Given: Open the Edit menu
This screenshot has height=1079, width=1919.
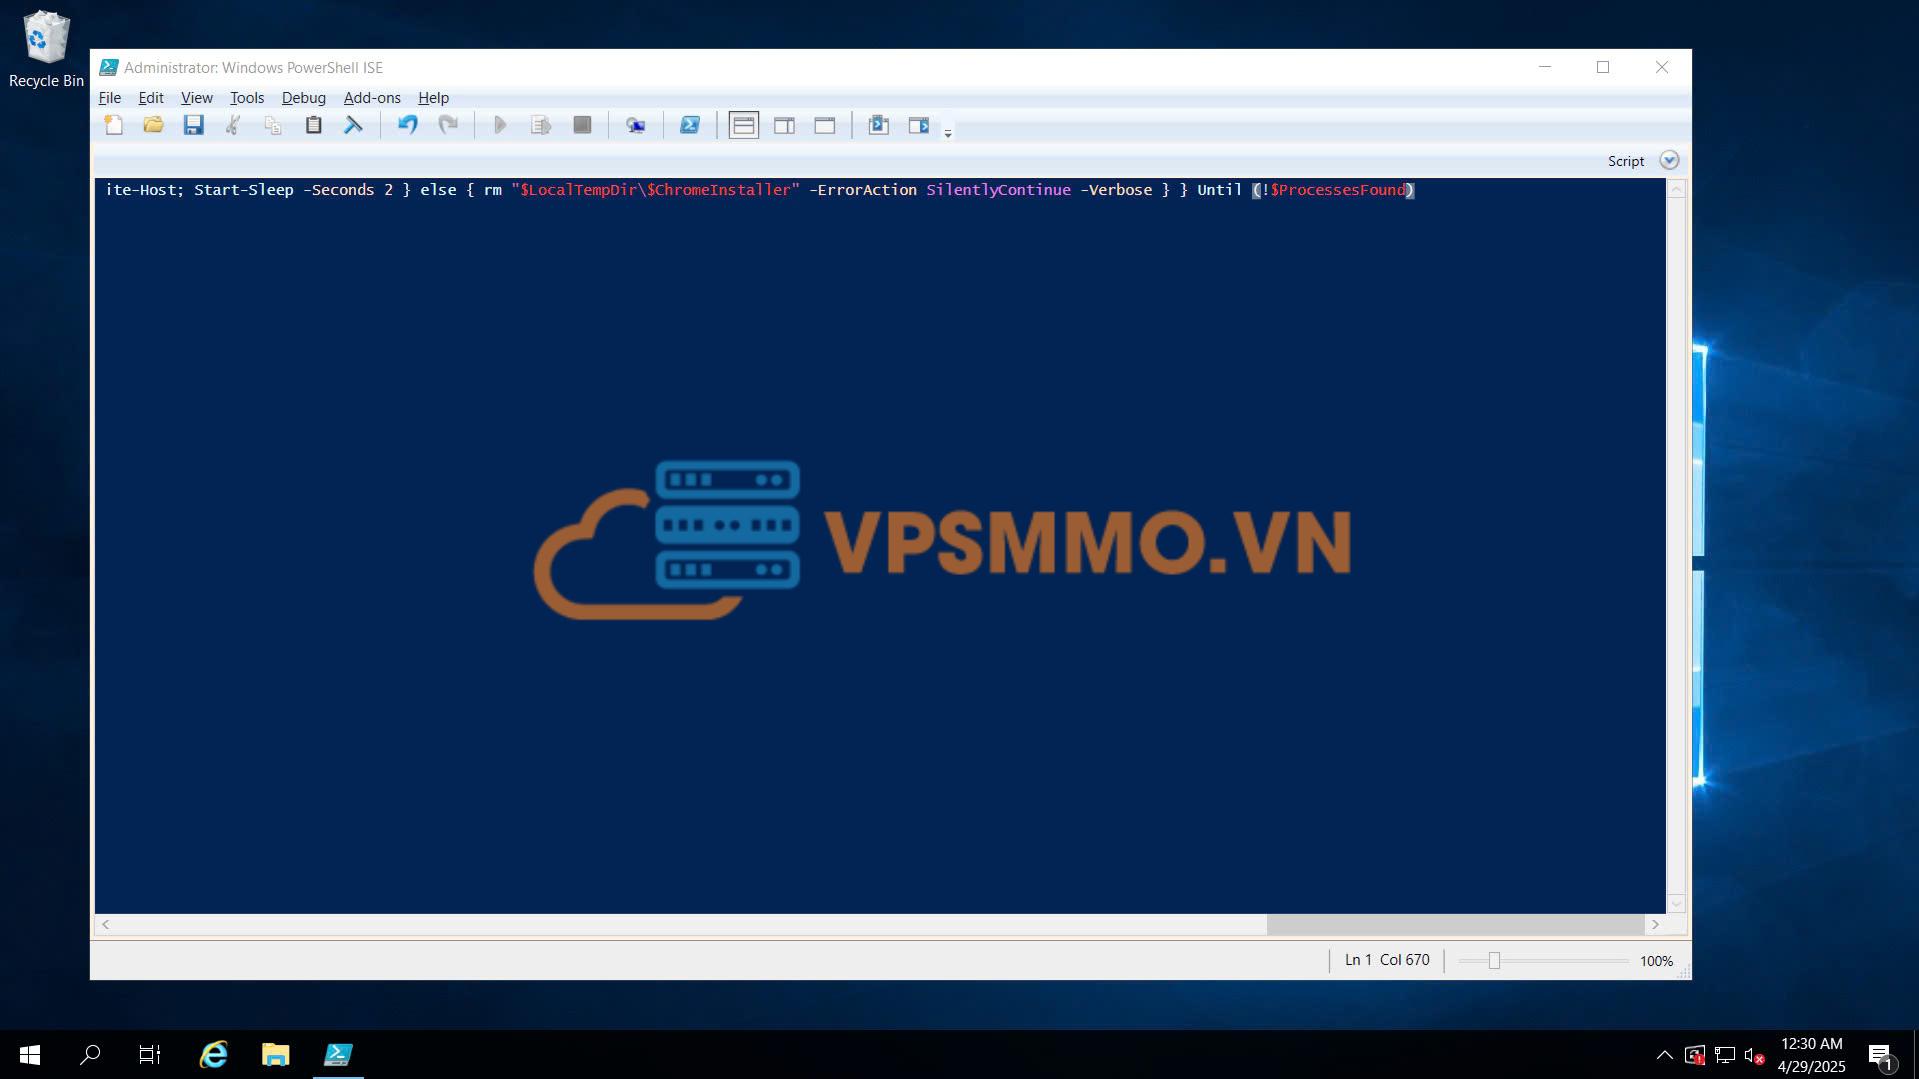Looking at the screenshot, I should [x=151, y=97].
